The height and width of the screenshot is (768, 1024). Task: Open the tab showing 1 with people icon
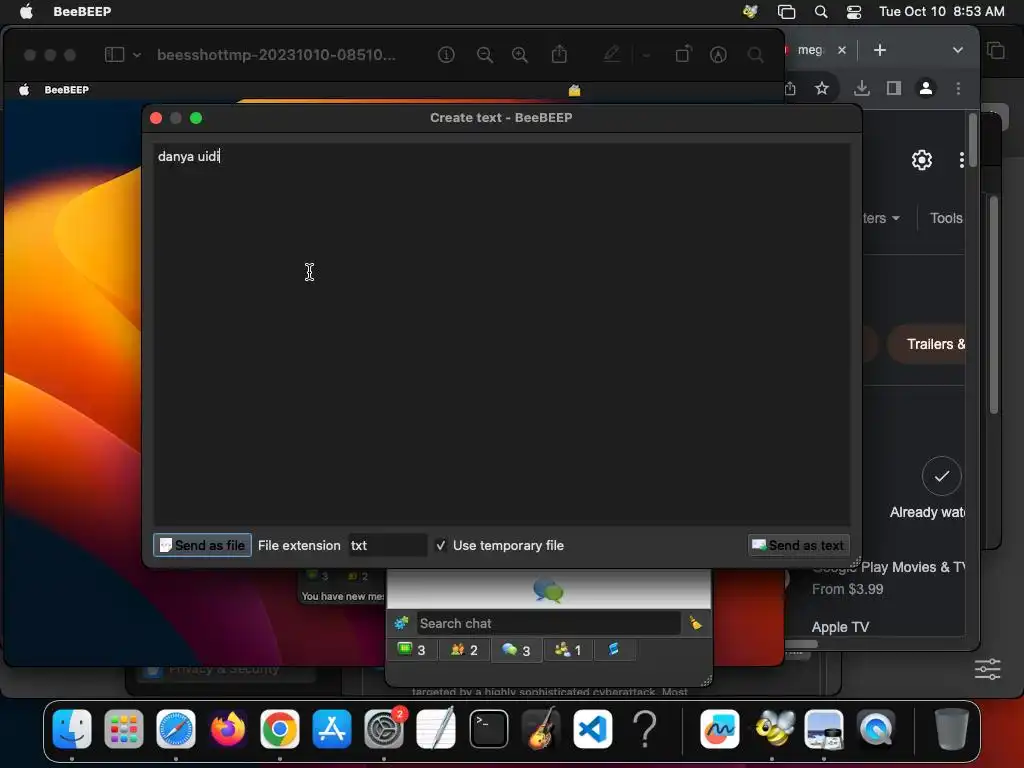tap(568, 650)
